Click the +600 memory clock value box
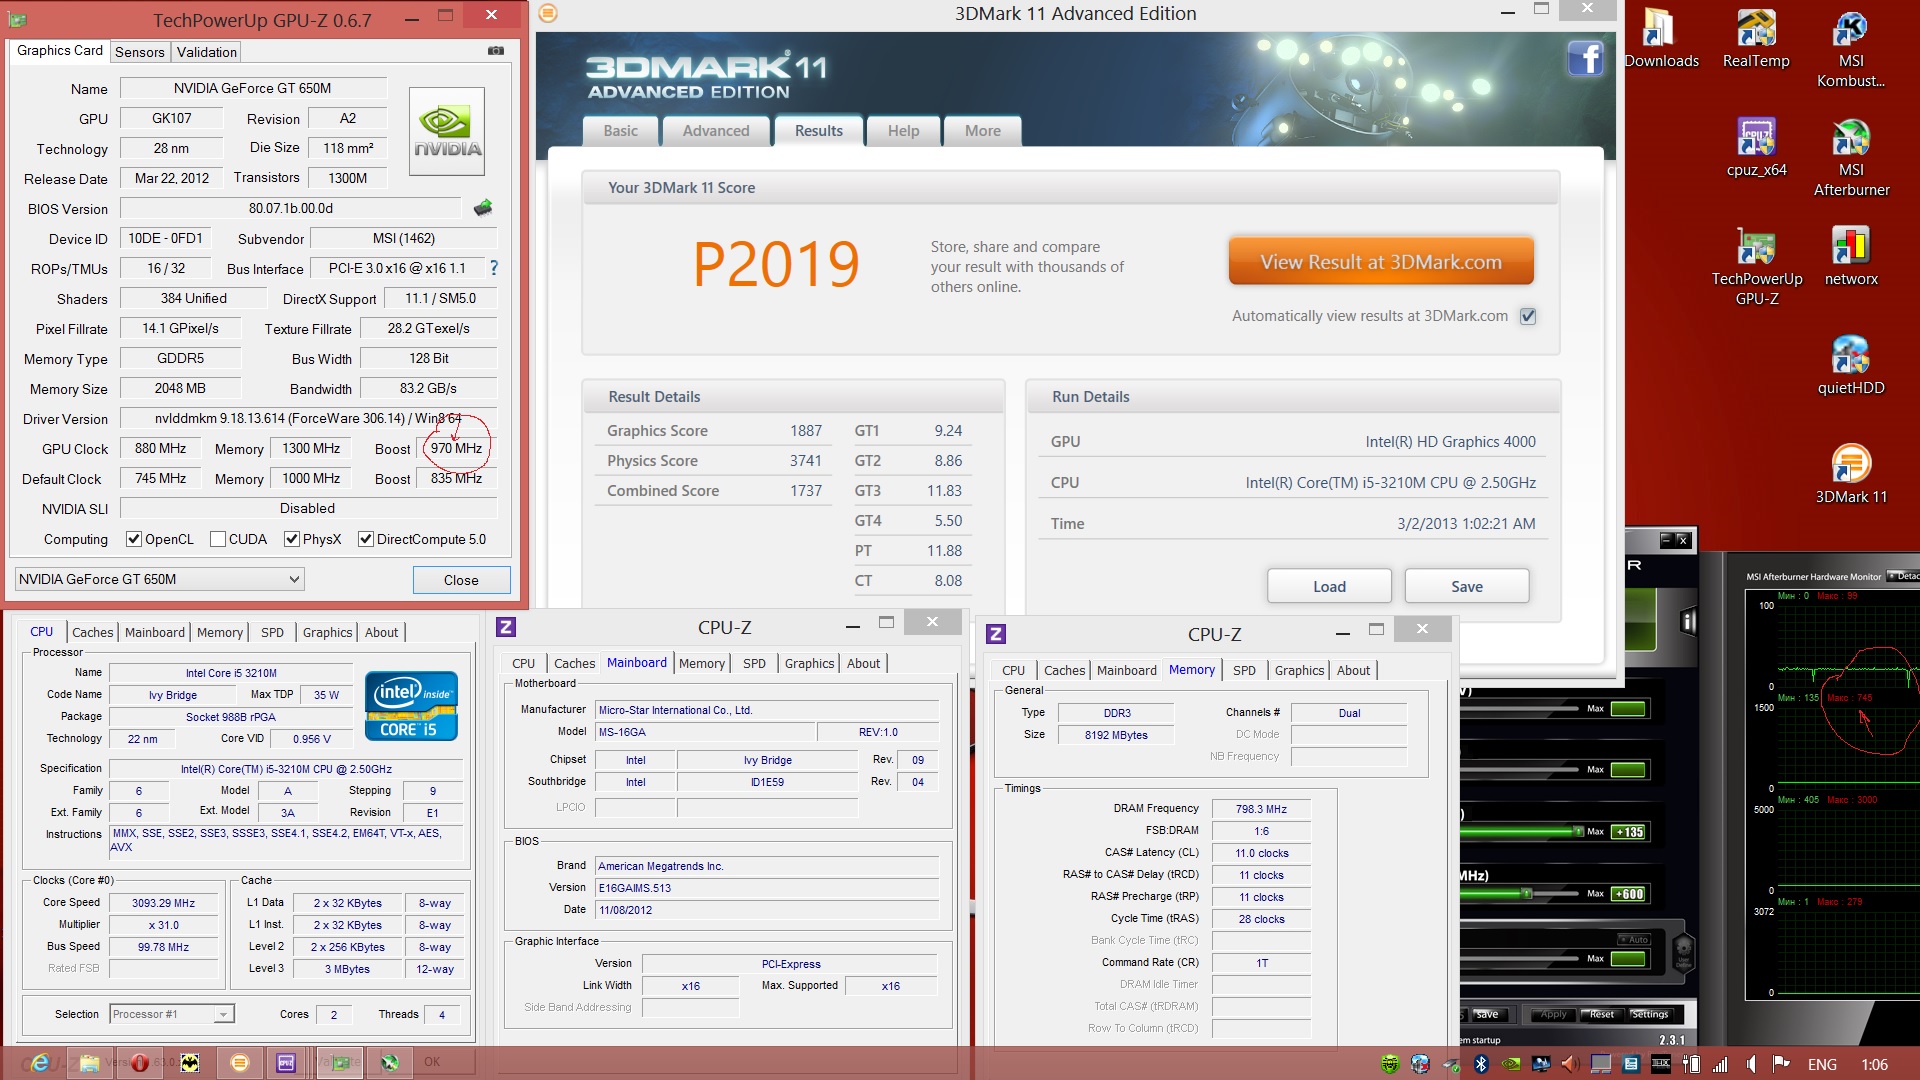The width and height of the screenshot is (1920, 1080). (x=1629, y=894)
